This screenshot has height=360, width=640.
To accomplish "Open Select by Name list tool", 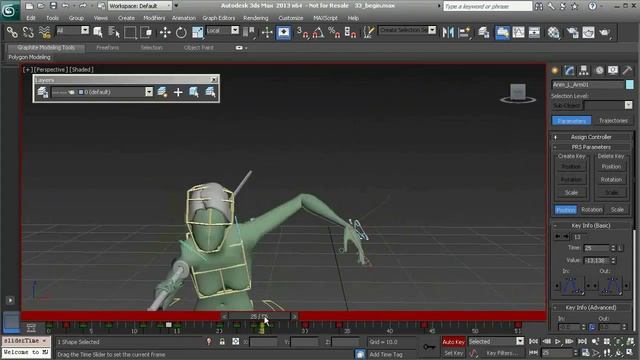I will [114, 32].
